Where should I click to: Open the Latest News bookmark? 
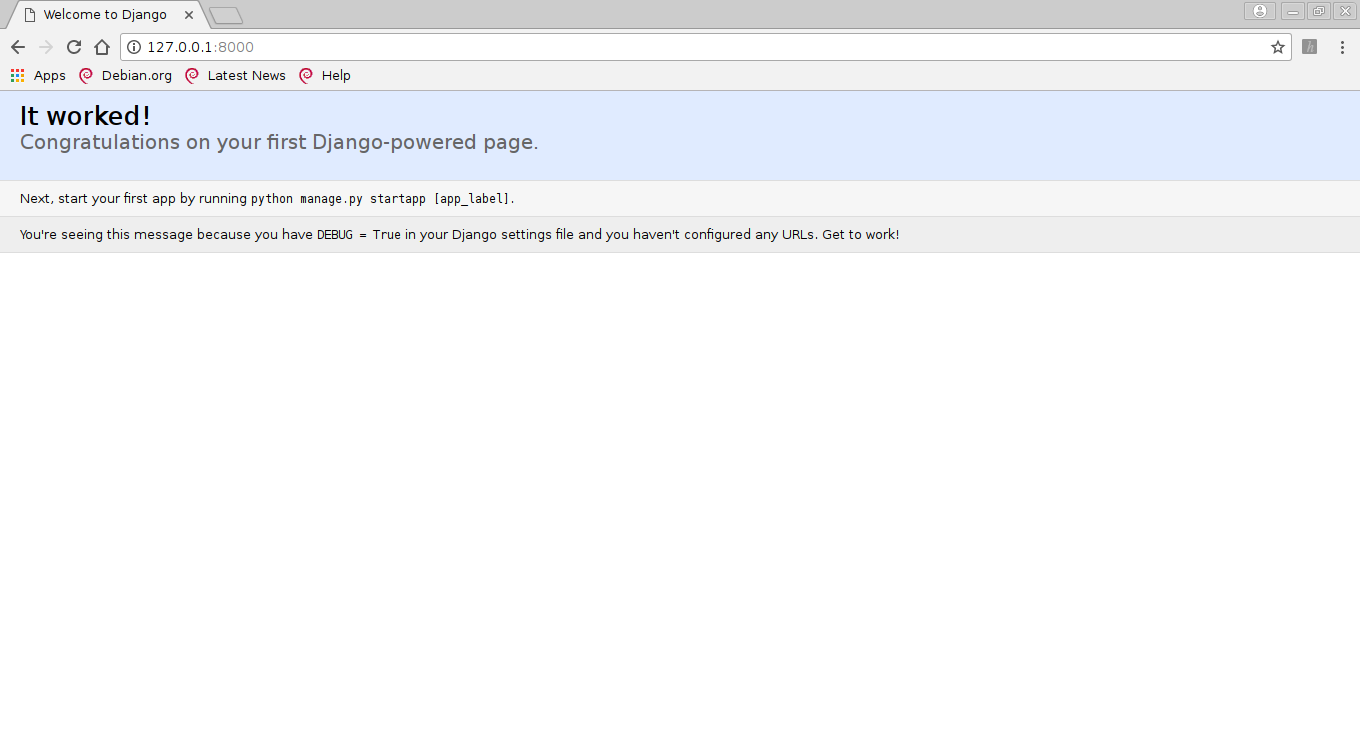point(236,75)
